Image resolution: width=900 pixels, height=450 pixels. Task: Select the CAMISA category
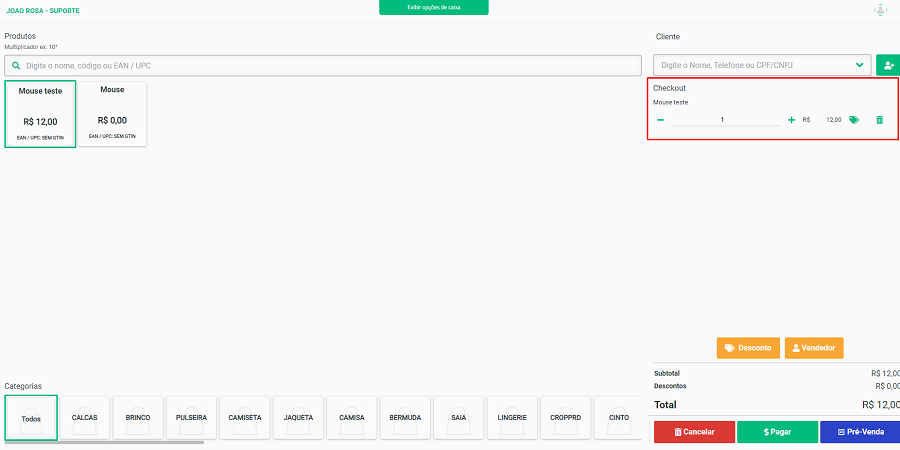pyautogui.click(x=352, y=418)
